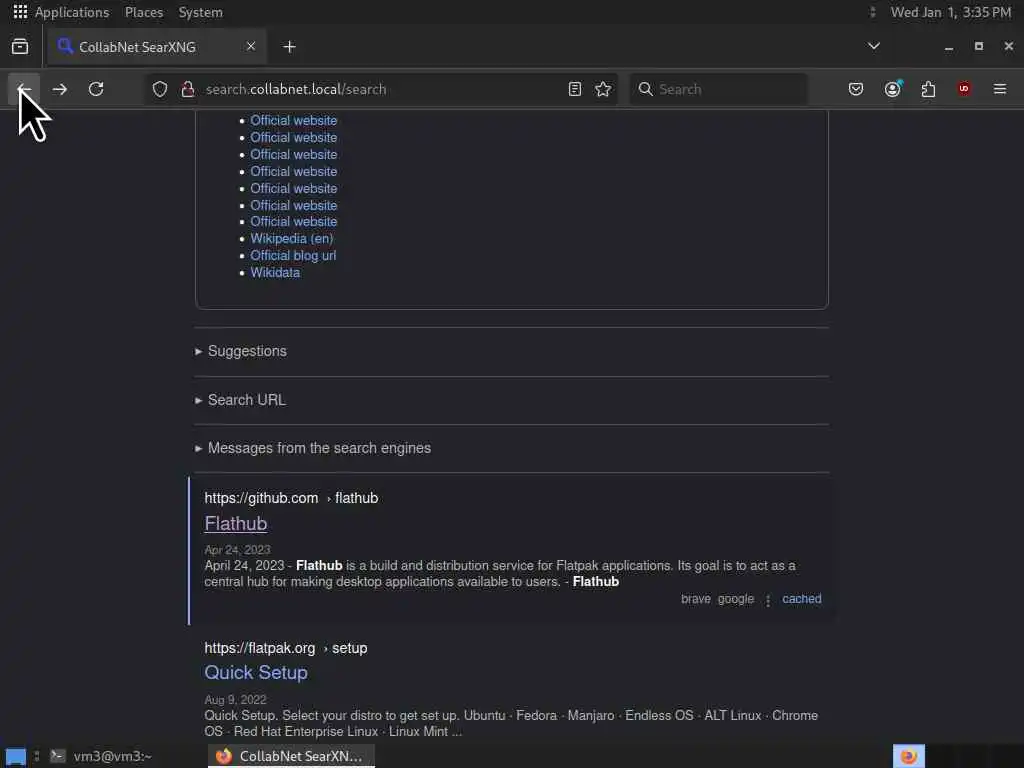Open uBlock Origin extension popup
This screenshot has width=1024, height=768.
point(964,89)
